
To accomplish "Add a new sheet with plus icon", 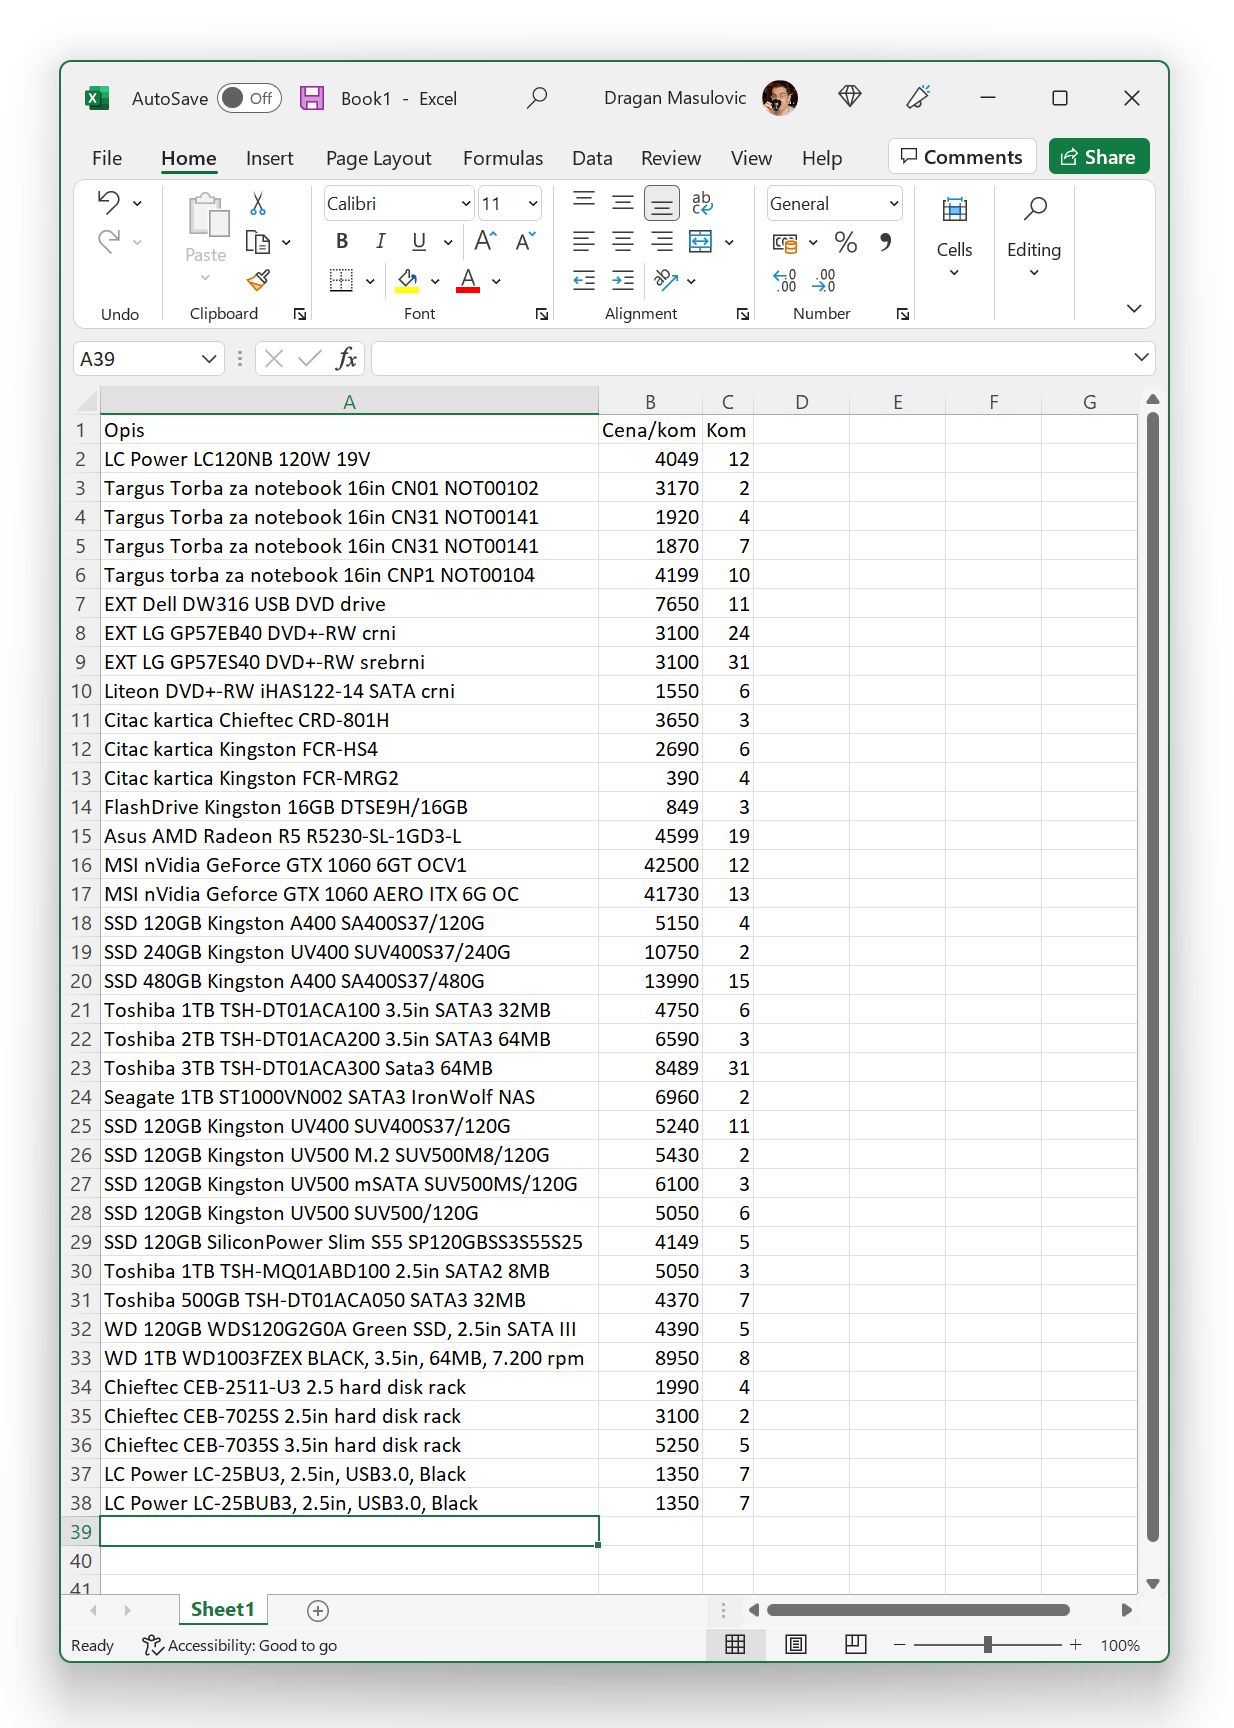I will point(318,1610).
